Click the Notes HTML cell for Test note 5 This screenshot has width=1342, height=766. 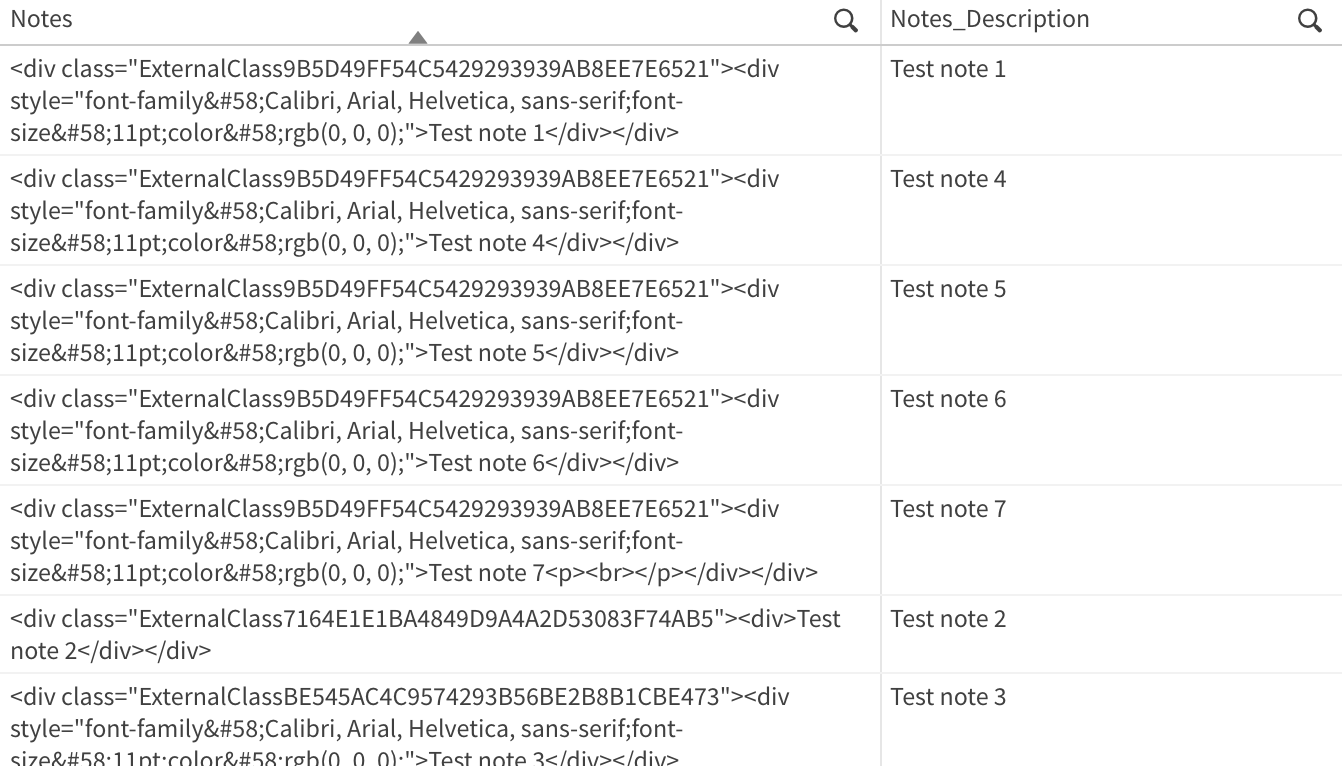click(395, 321)
